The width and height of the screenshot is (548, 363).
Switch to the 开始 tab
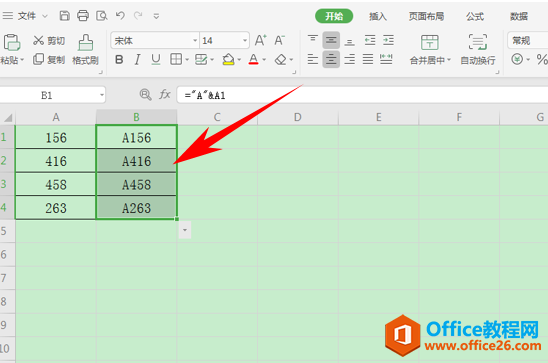pyautogui.click(x=334, y=16)
